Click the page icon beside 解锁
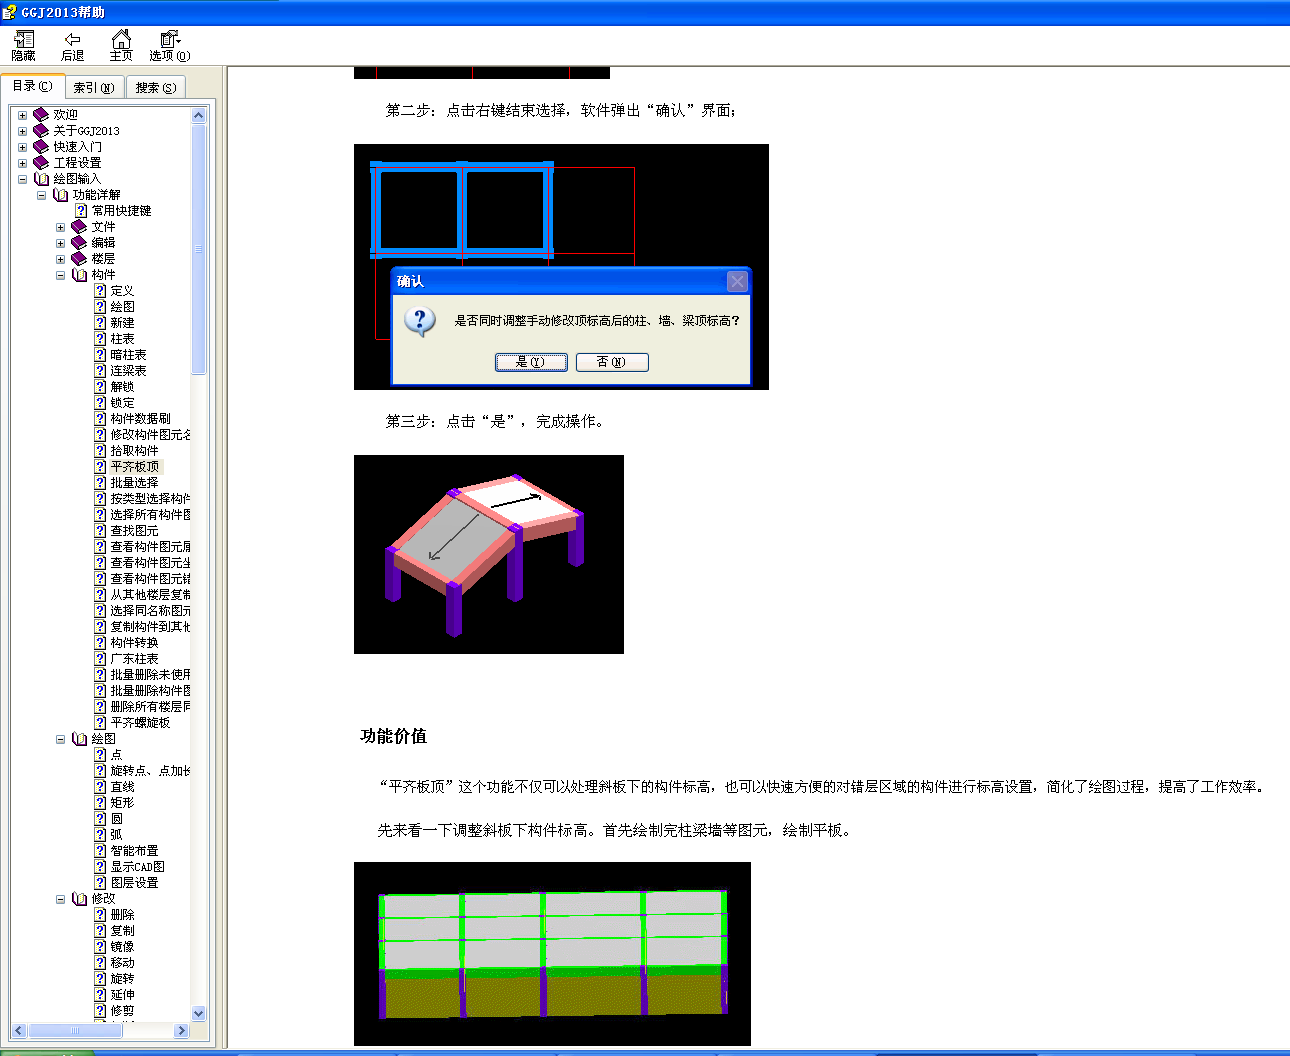The height and width of the screenshot is (1056, 1290). coord(100,387)
